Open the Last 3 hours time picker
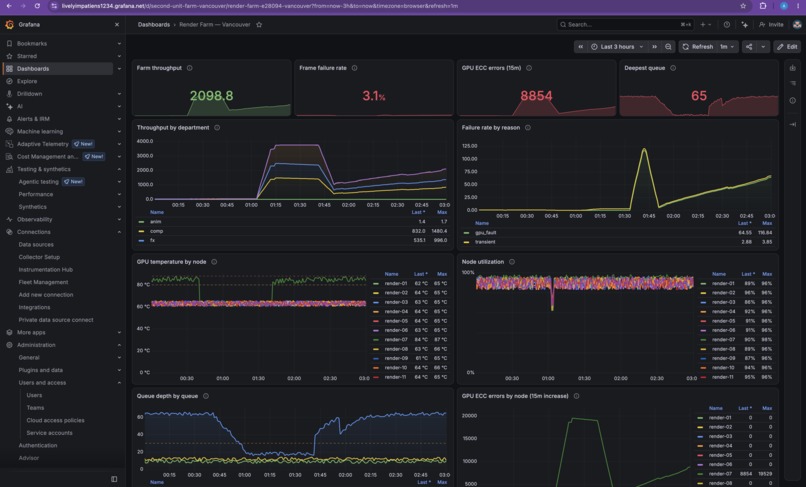Image resolution: width=806 pixels, height=487 pixels. coord(617,47)
